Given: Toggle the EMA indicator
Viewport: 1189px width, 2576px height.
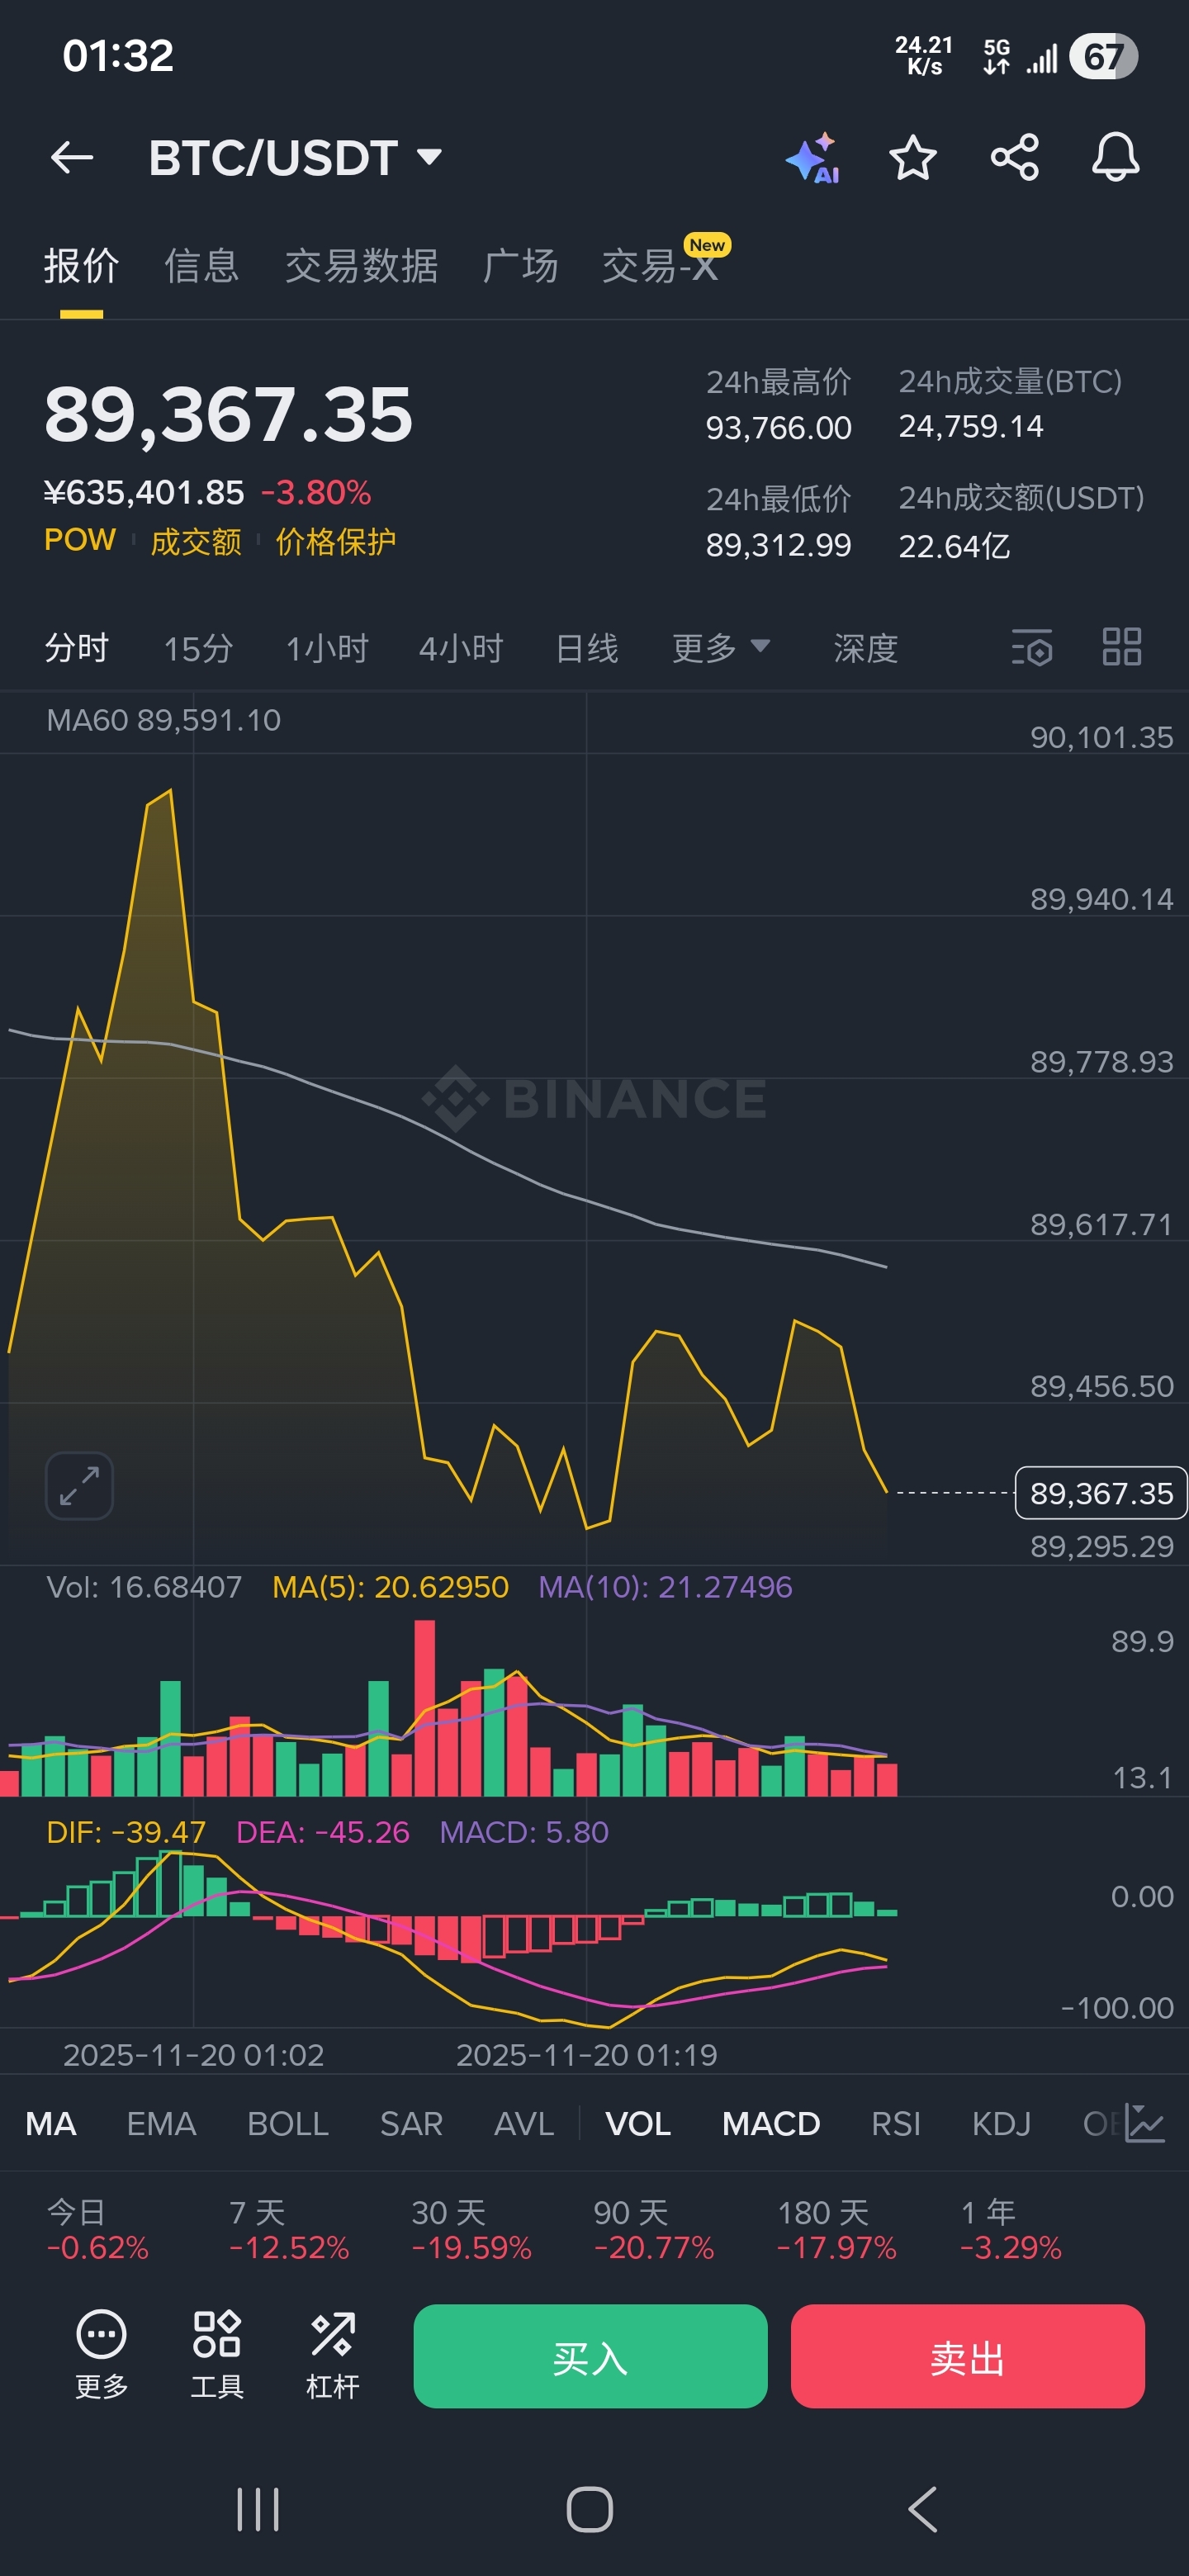Looking at the screenshot, I should tap(161, 2123).
